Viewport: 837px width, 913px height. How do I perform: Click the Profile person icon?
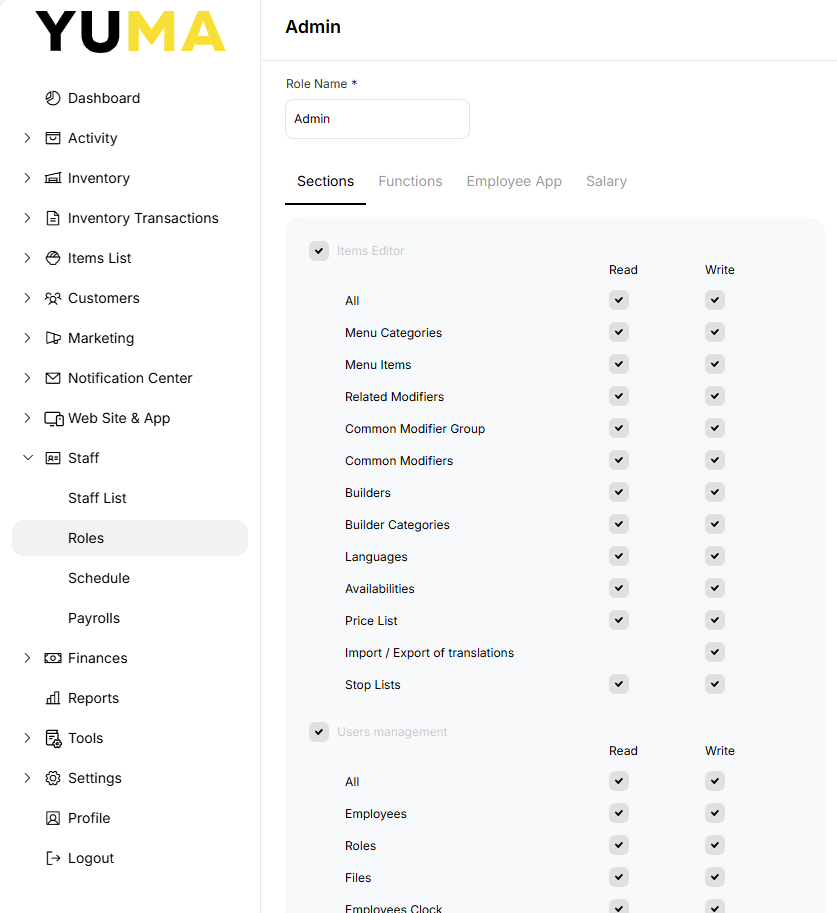(x=53, y=818)
